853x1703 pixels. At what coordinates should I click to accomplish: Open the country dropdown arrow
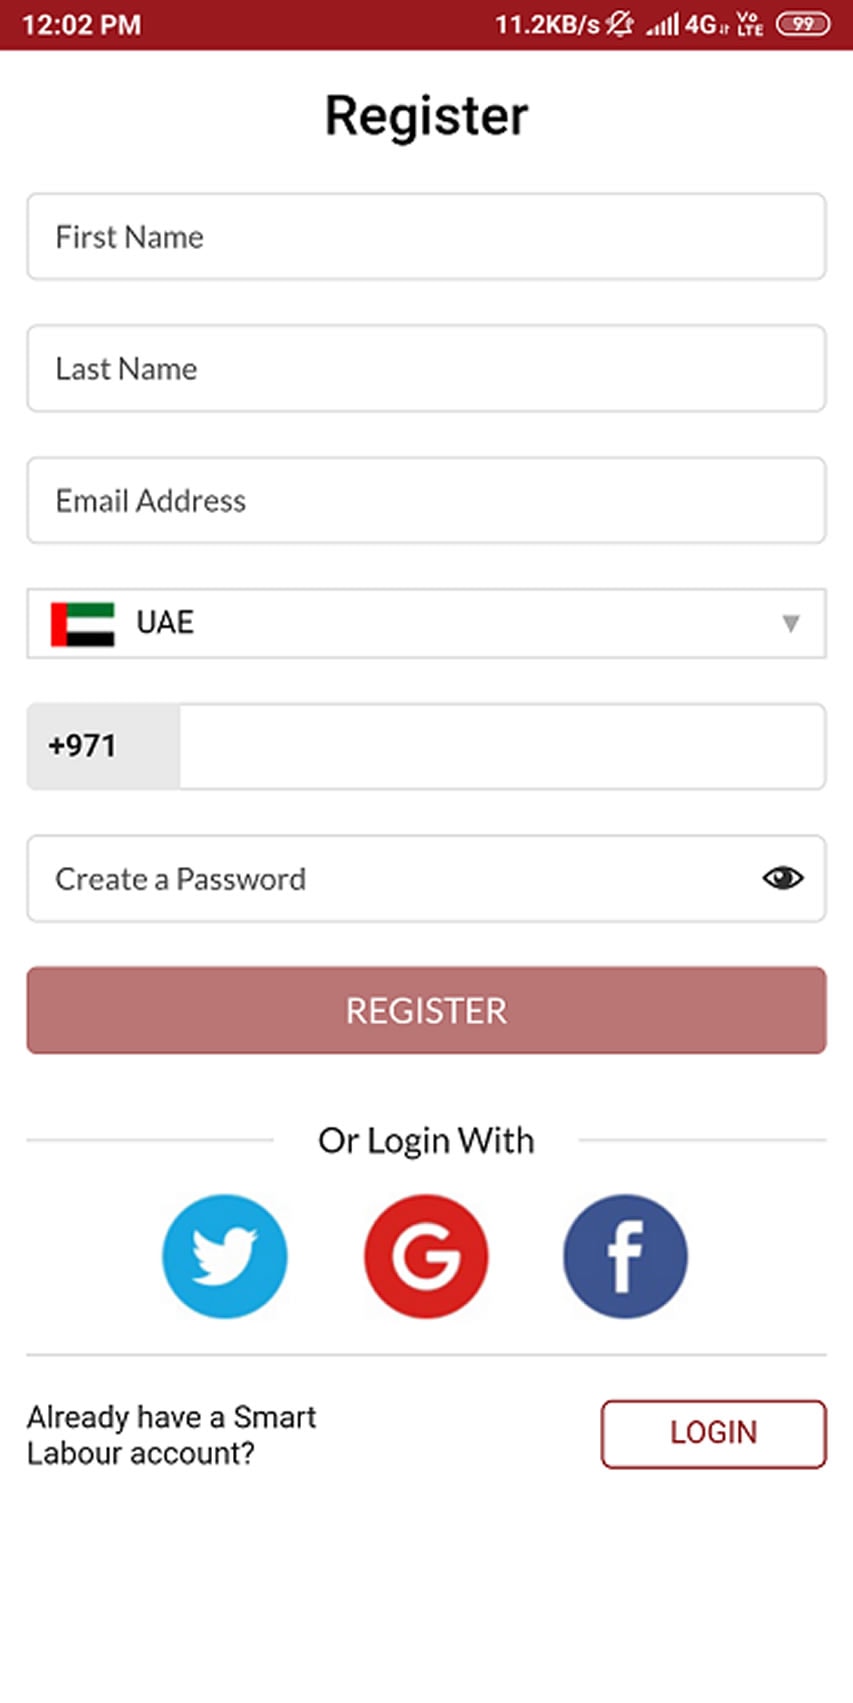(790, 624)
